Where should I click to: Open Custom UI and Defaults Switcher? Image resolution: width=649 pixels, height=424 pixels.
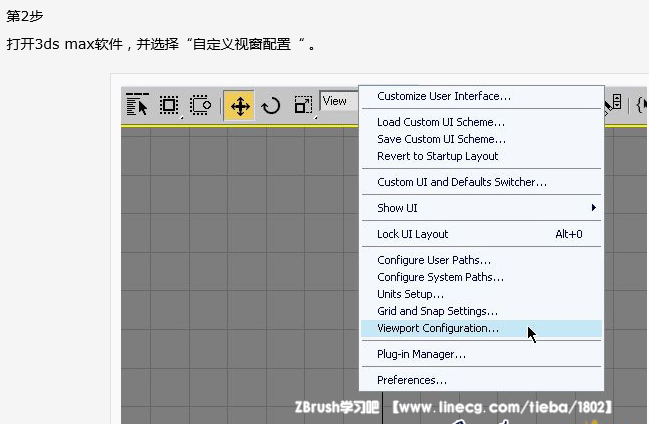point(481,182)
